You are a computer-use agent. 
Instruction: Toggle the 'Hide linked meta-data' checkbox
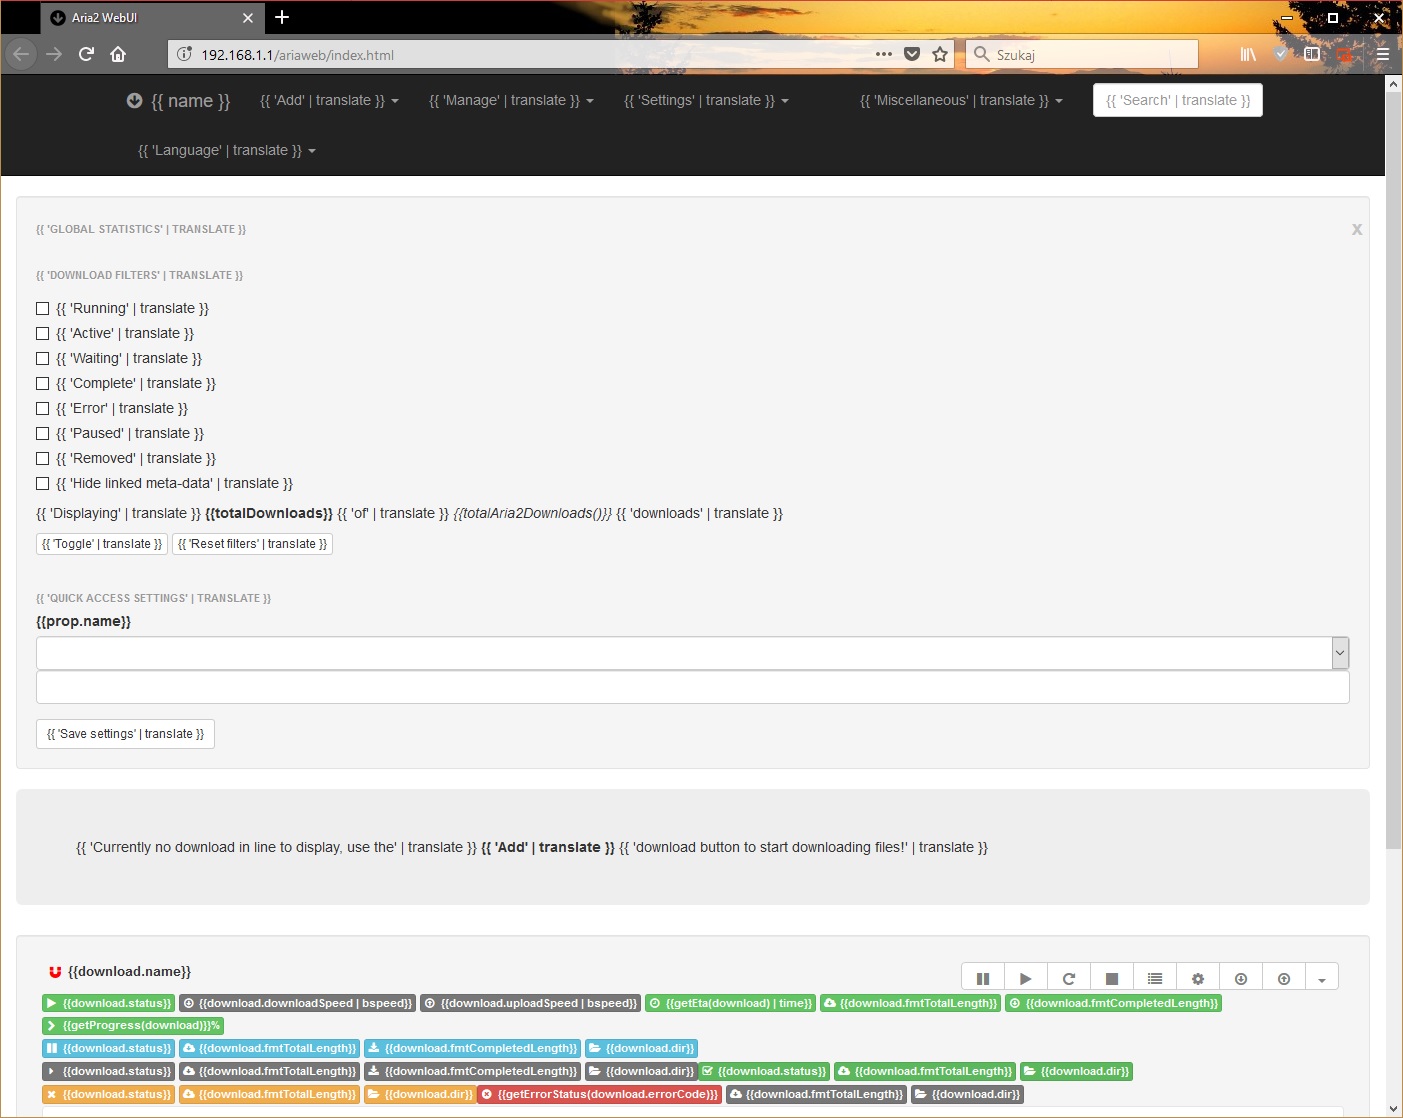click(x=43, y=484)
